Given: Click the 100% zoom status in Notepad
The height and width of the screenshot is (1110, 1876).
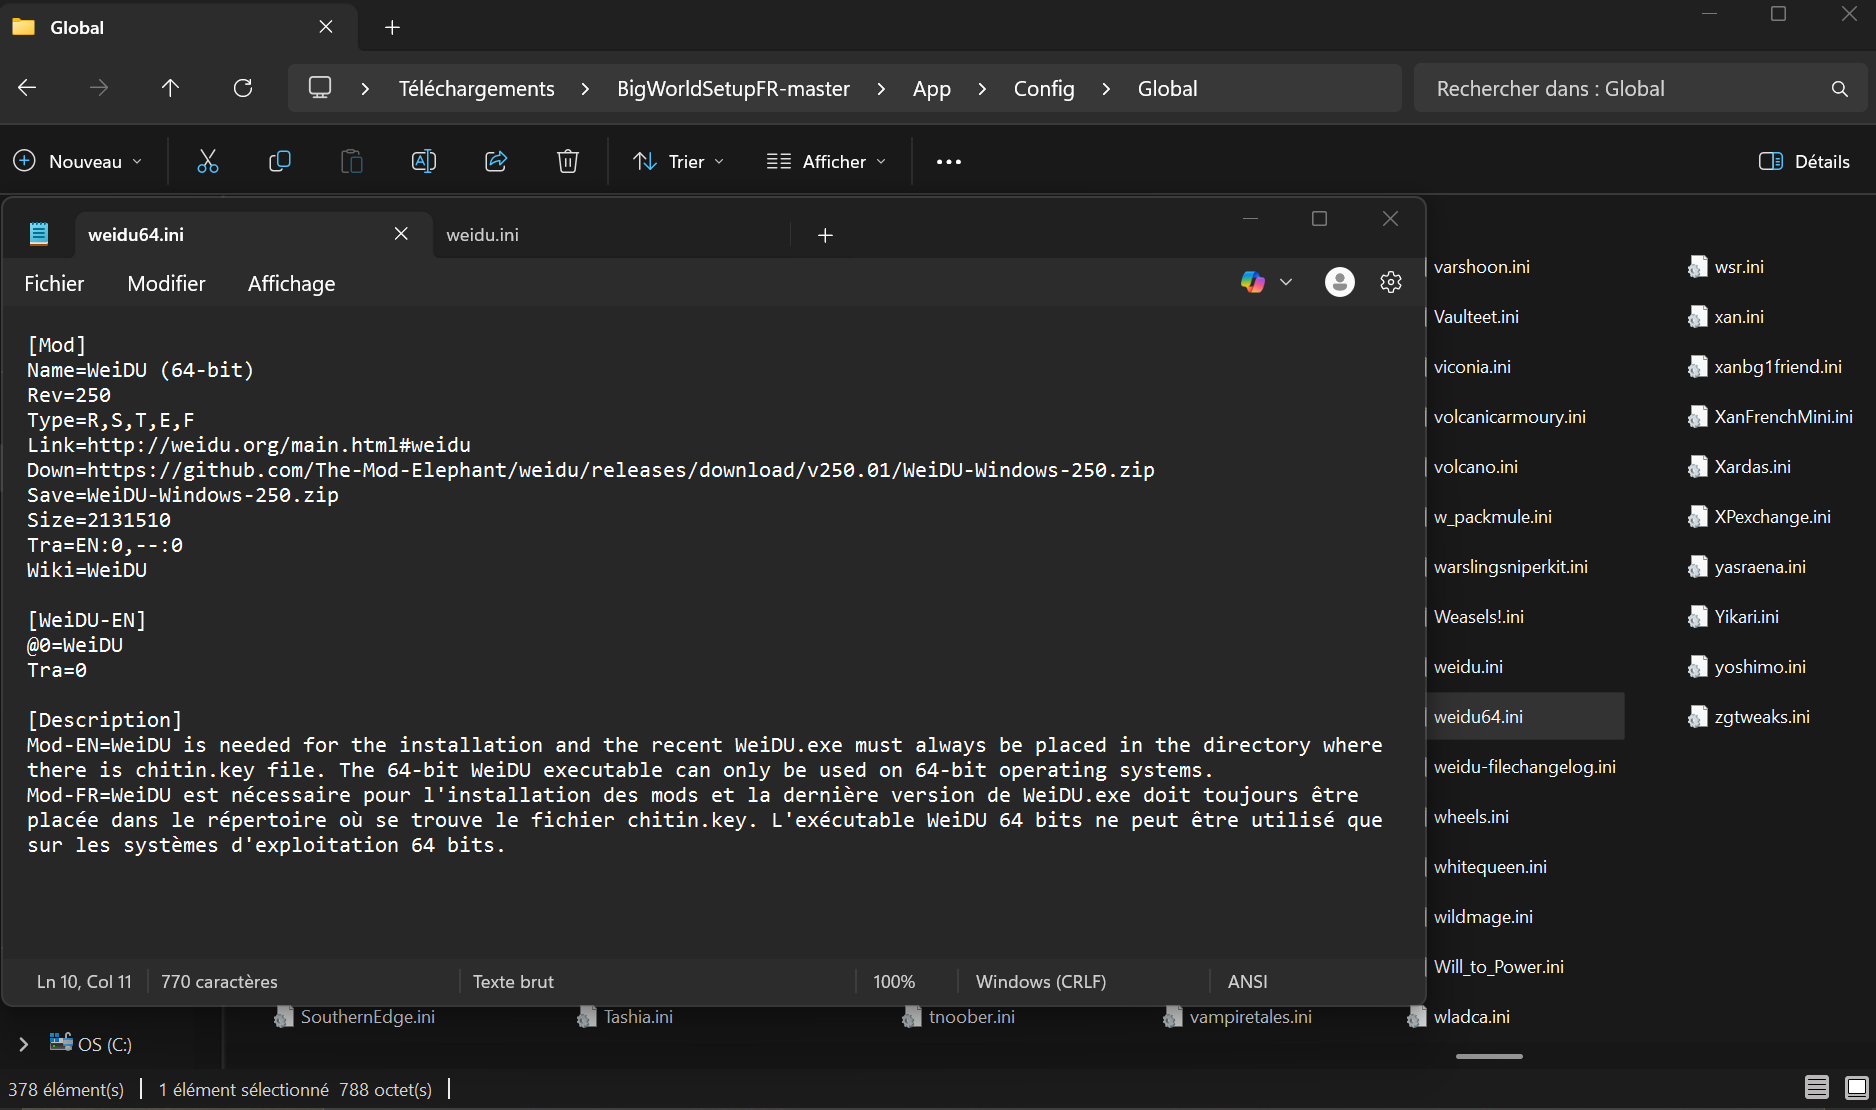Looking at the screenshot, I should click(894, 982).
